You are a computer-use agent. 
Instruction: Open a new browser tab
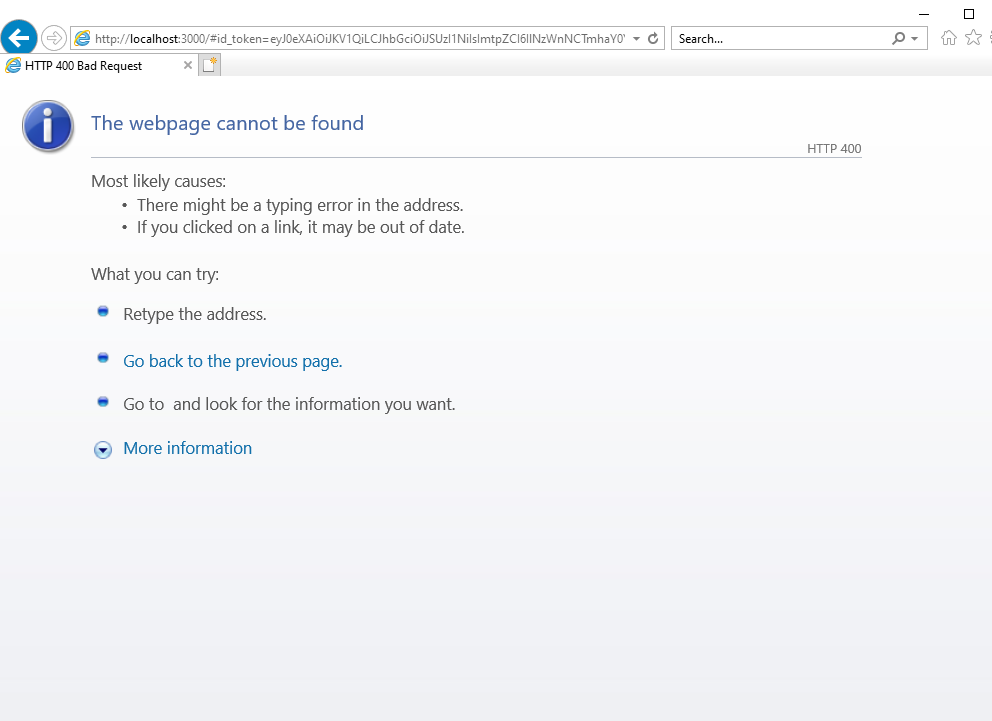(208, 64)
